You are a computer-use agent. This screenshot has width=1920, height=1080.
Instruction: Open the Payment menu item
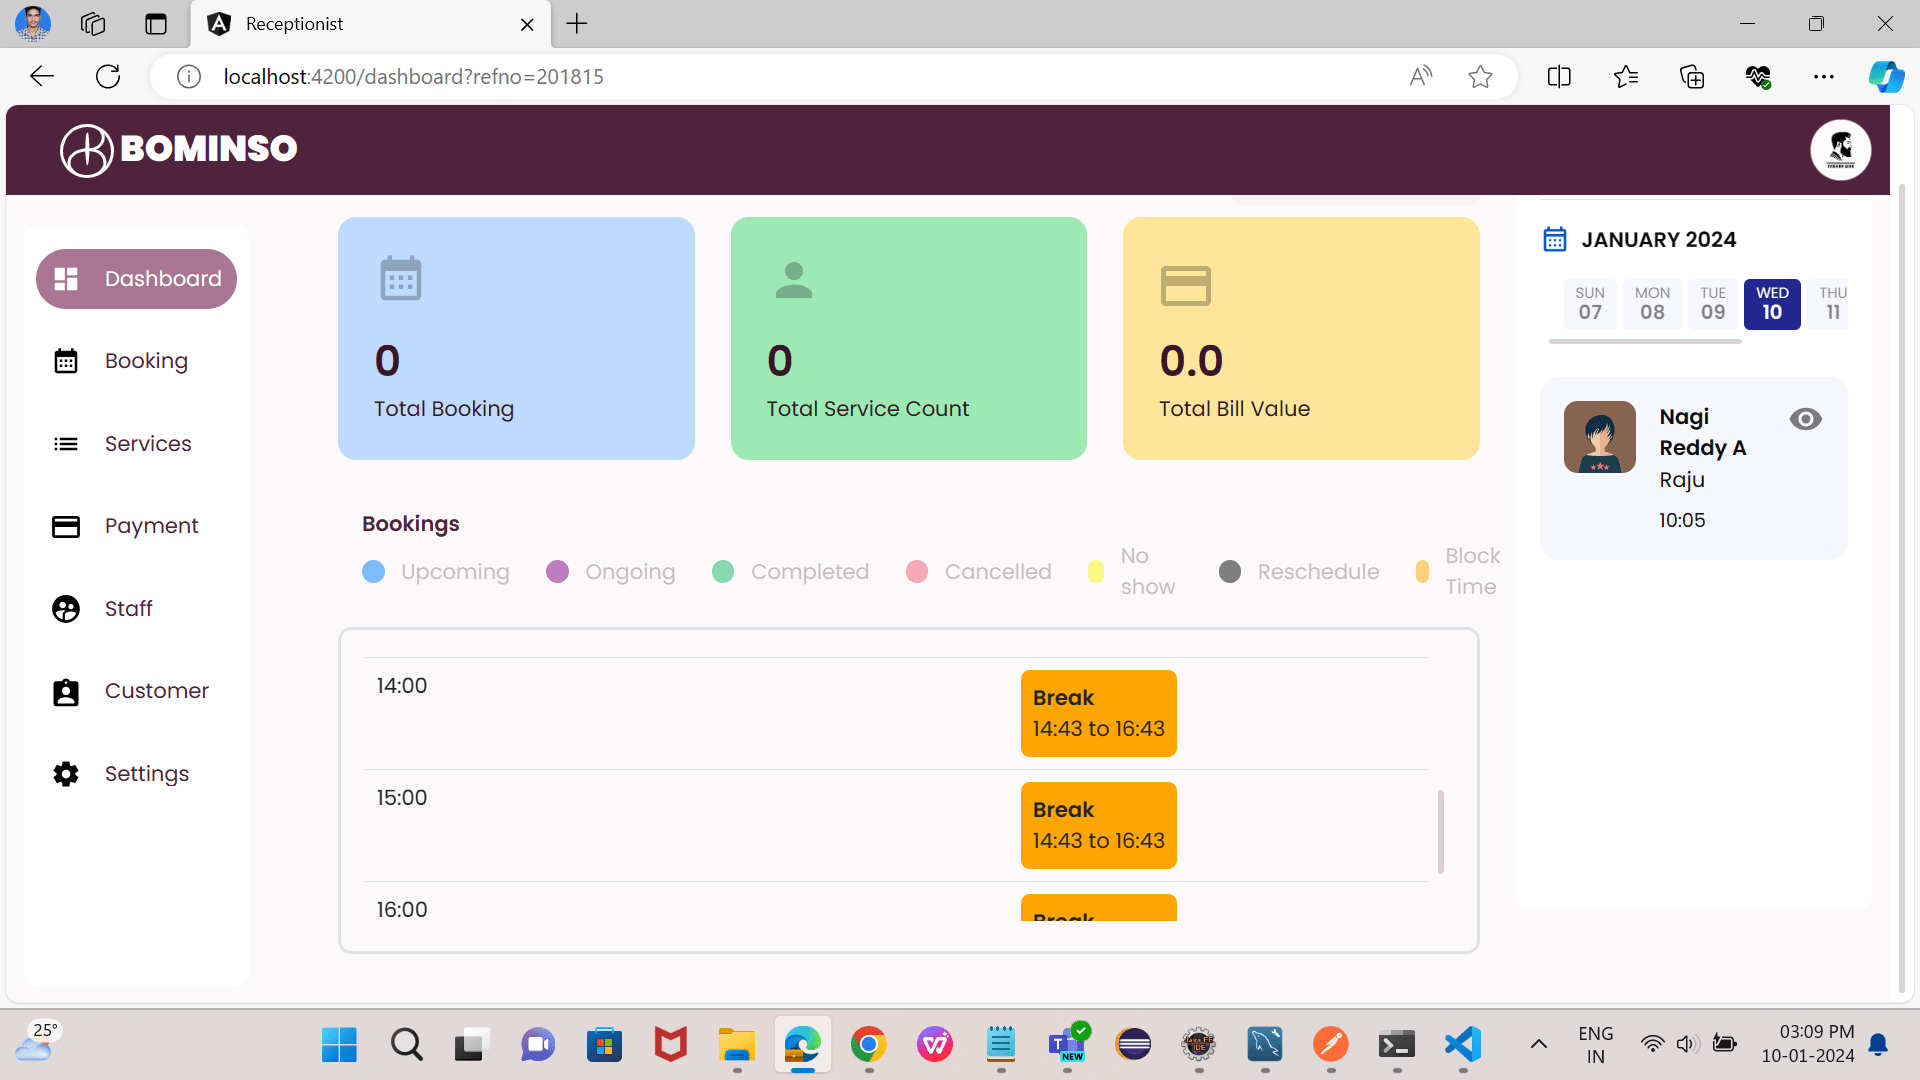pyautogui.click(x=151, y=526)
